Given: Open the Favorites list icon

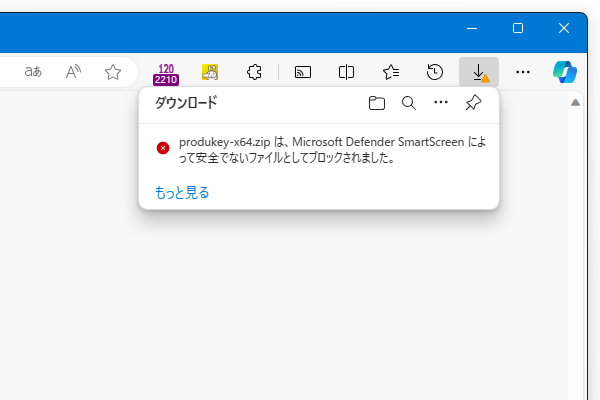Looking at the screenshot, I should pos(391,72).
